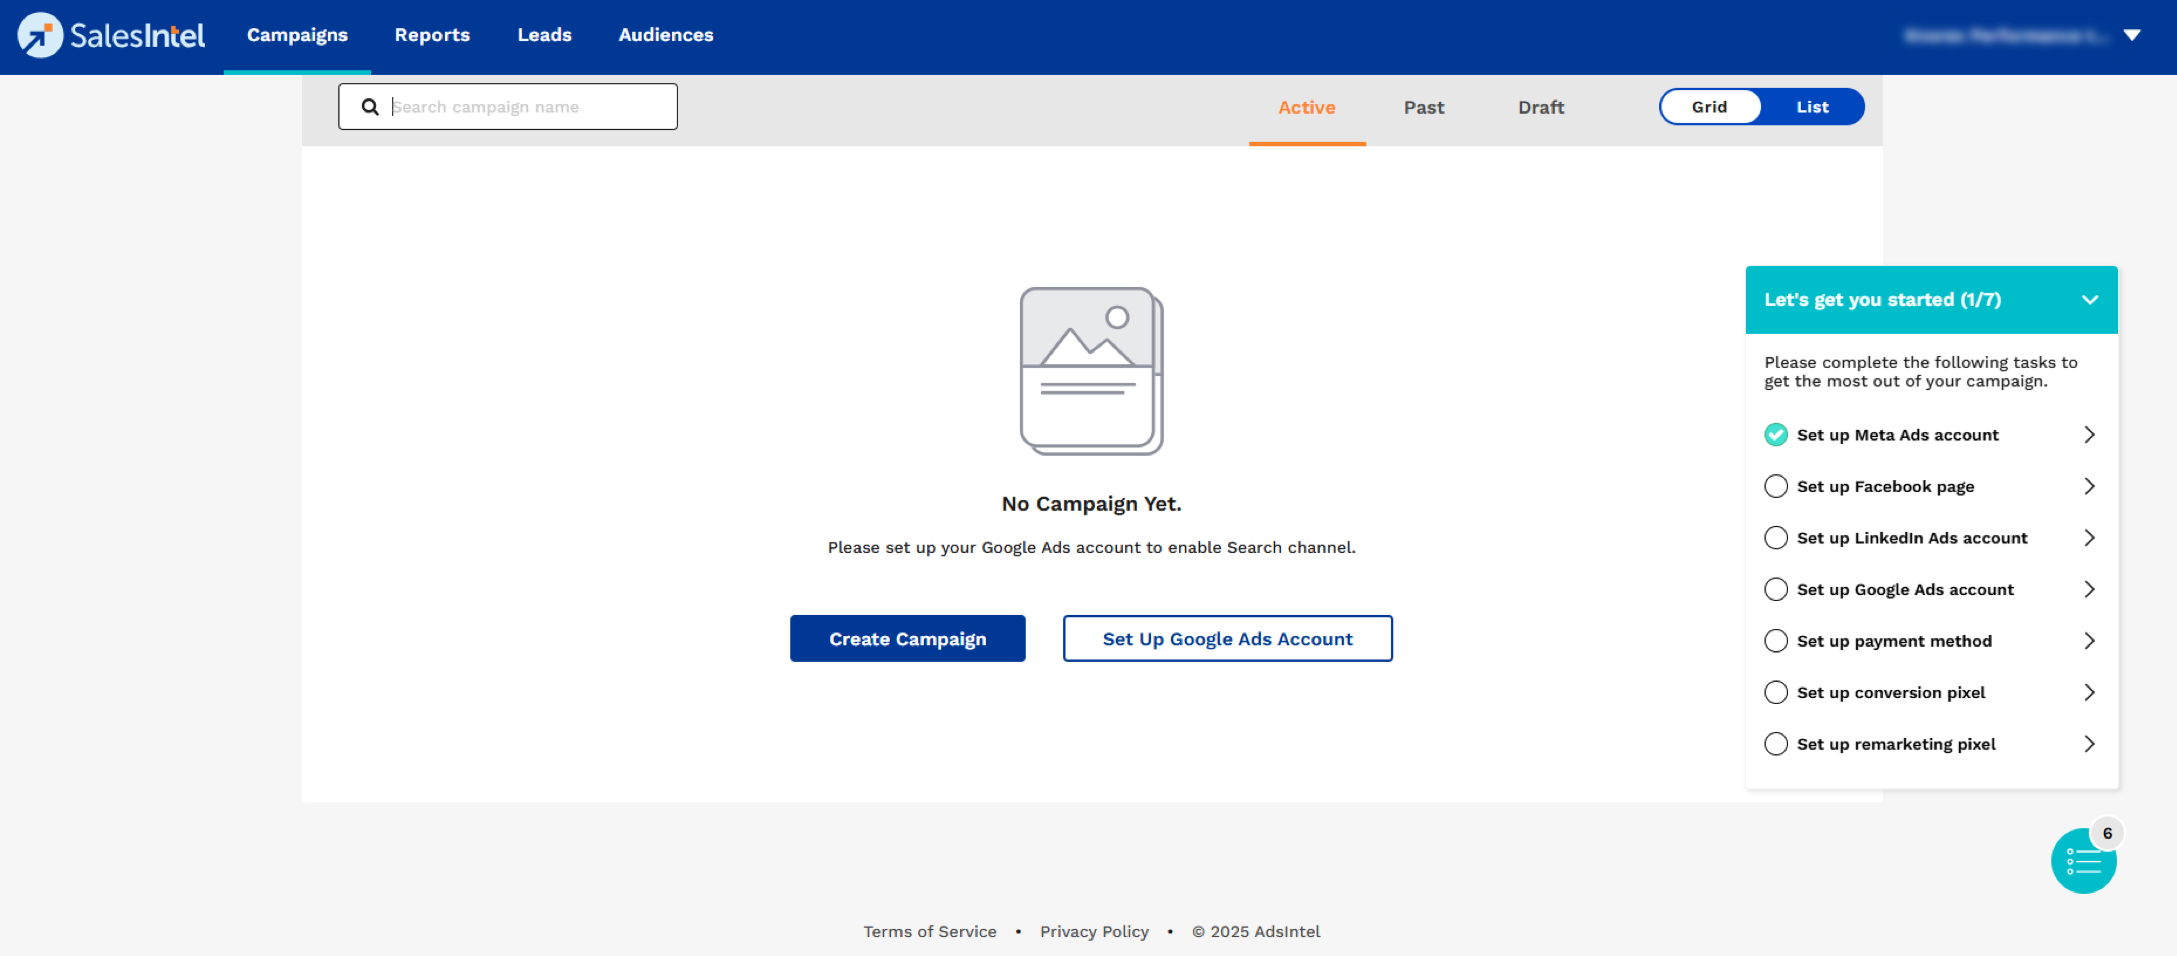The image size is (2177, 956).
Task: Open Set up payment method arrow
Action: pyautogui.click(x=2089, y=641)
